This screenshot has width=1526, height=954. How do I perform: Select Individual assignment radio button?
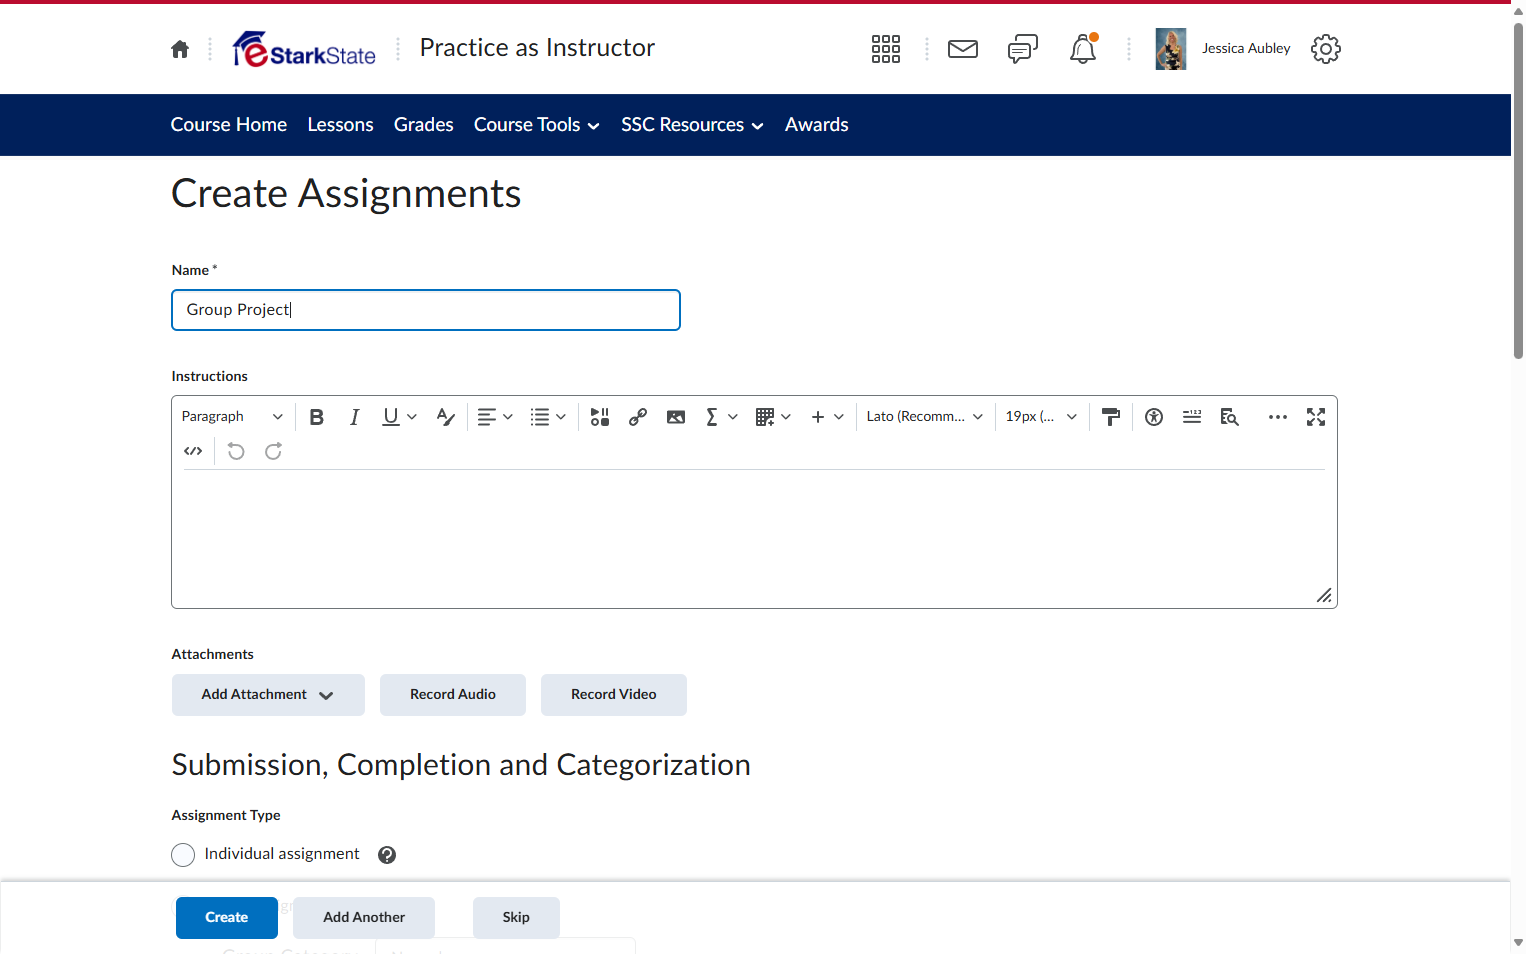[x=183, y=855]
